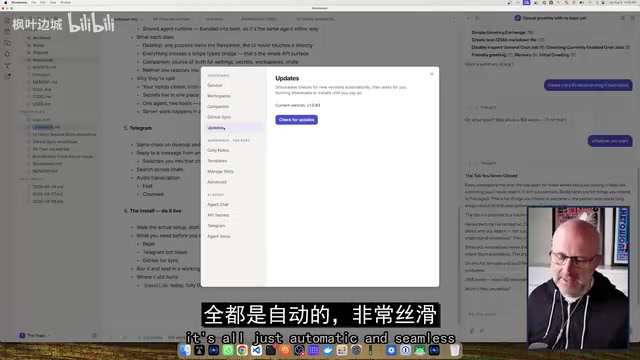Expand the Areas folder in file tree
The image size is (640, 360).
tap(38, 45)
